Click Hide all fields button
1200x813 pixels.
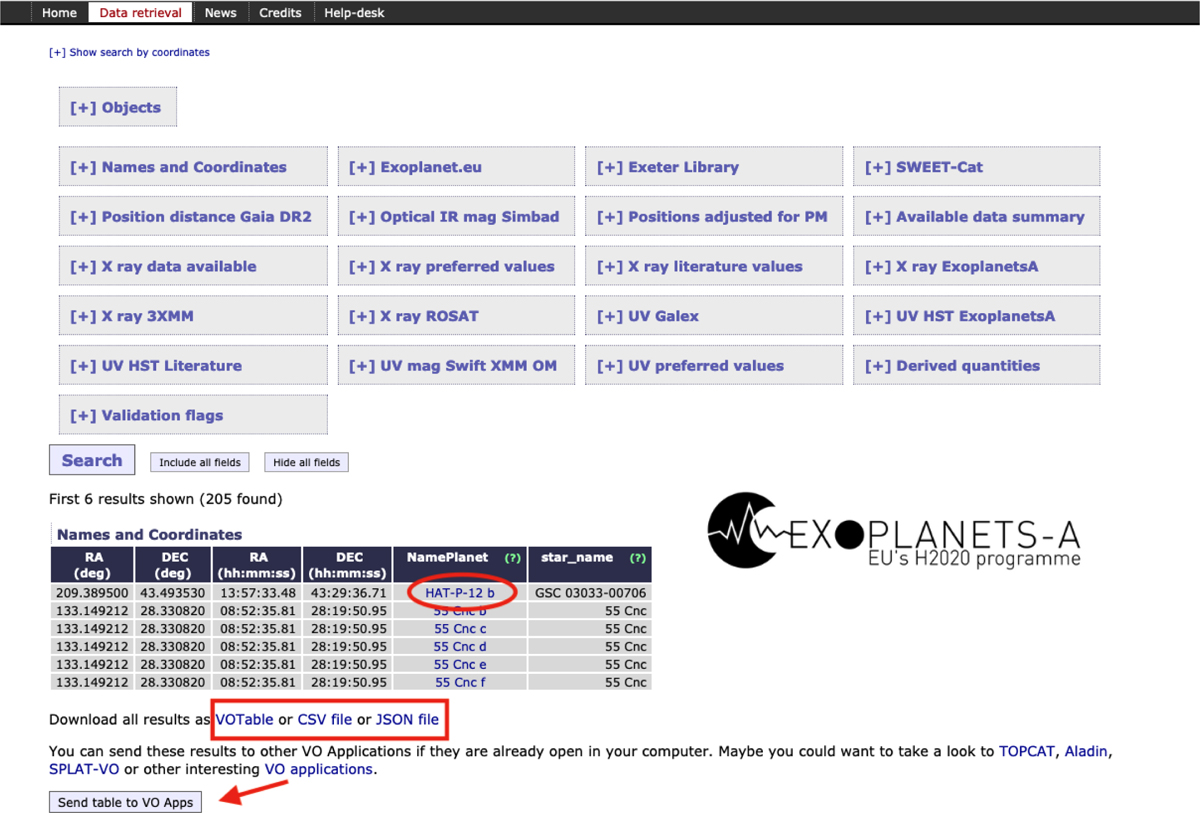pos(306,462)
